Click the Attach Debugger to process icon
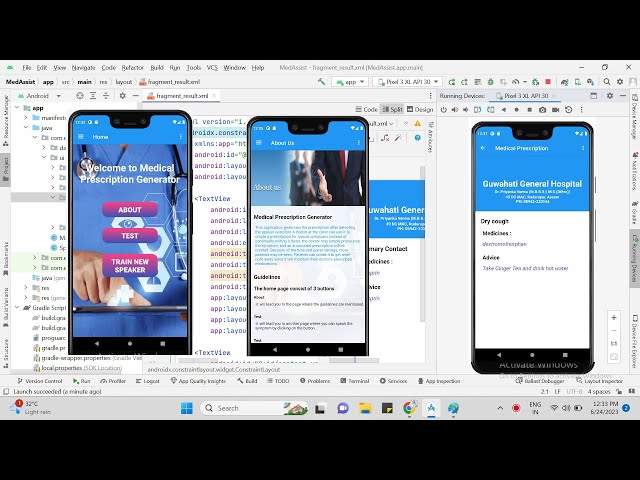640x480 pixels. click(x=536, y=82)
